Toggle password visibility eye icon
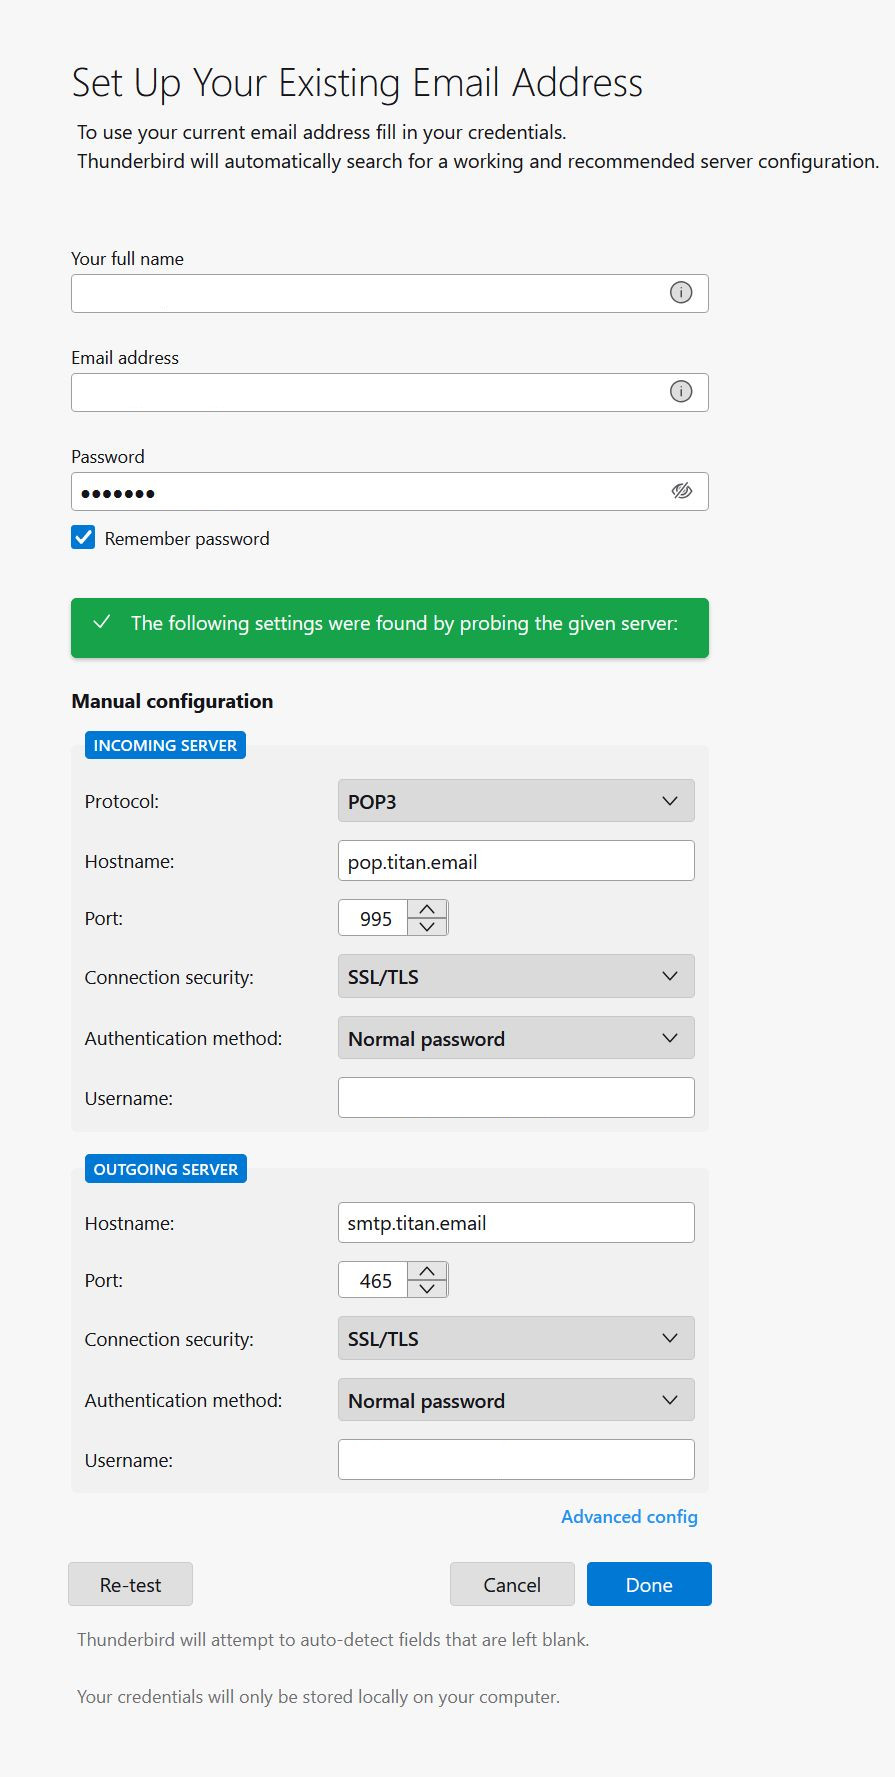 [x=681, y=491]
